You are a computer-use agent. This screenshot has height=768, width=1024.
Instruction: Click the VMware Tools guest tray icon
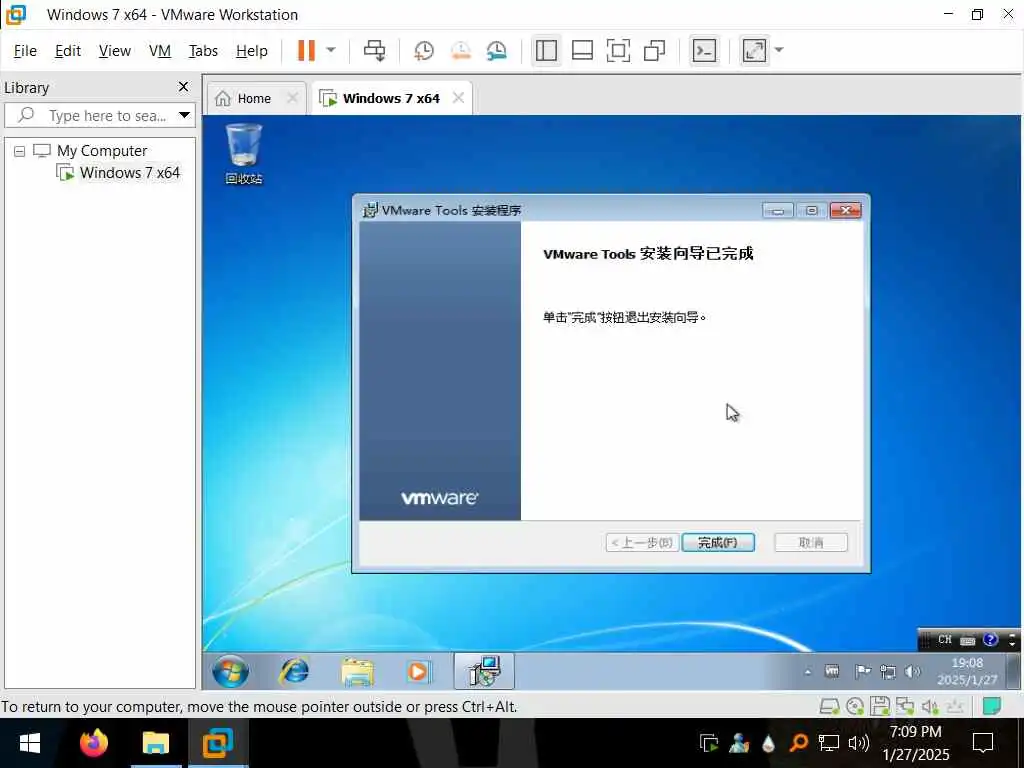pyautogui.click(x=831, y=671)
